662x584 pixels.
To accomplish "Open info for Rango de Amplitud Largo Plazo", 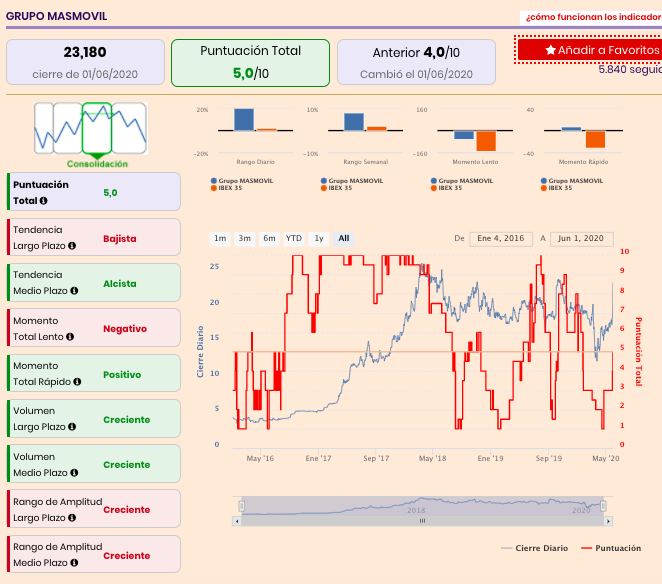I will click(x=72, y=518).
